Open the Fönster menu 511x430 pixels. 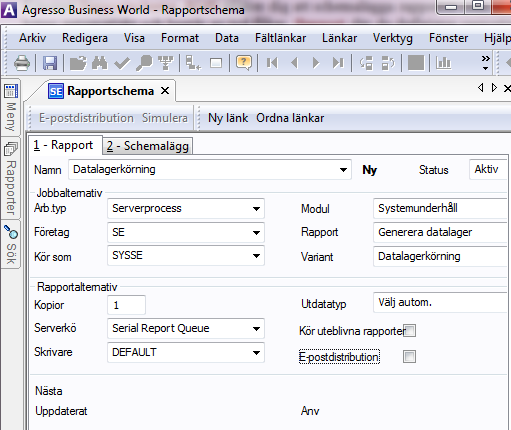(448, 38)
